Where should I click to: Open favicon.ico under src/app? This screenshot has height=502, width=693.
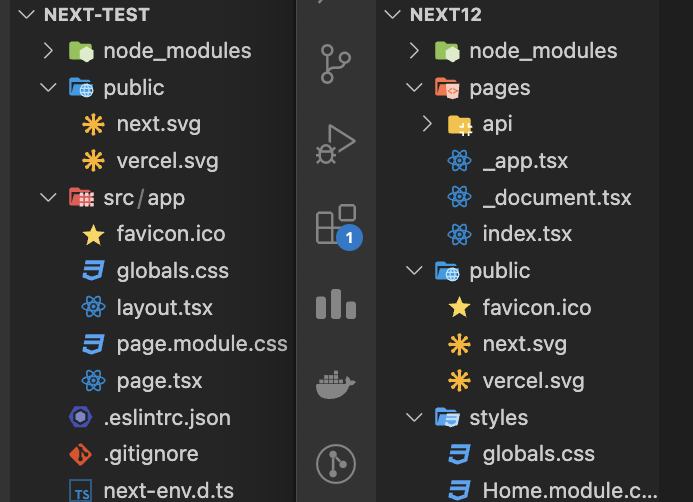(171, 234)
